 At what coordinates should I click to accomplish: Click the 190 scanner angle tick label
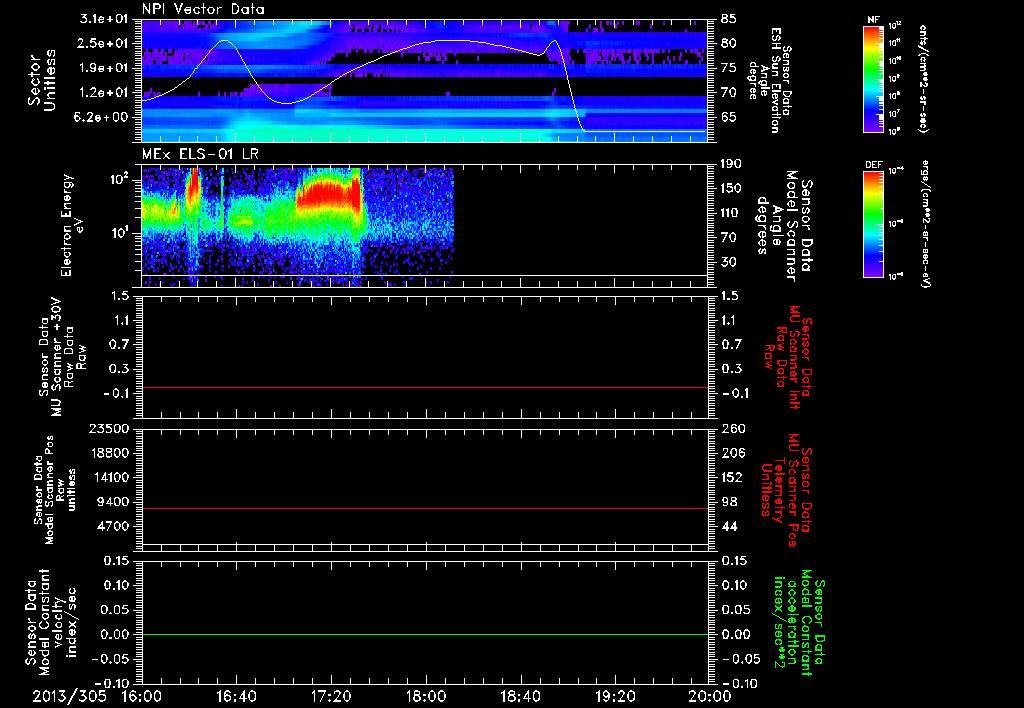[x=733, y=164]
